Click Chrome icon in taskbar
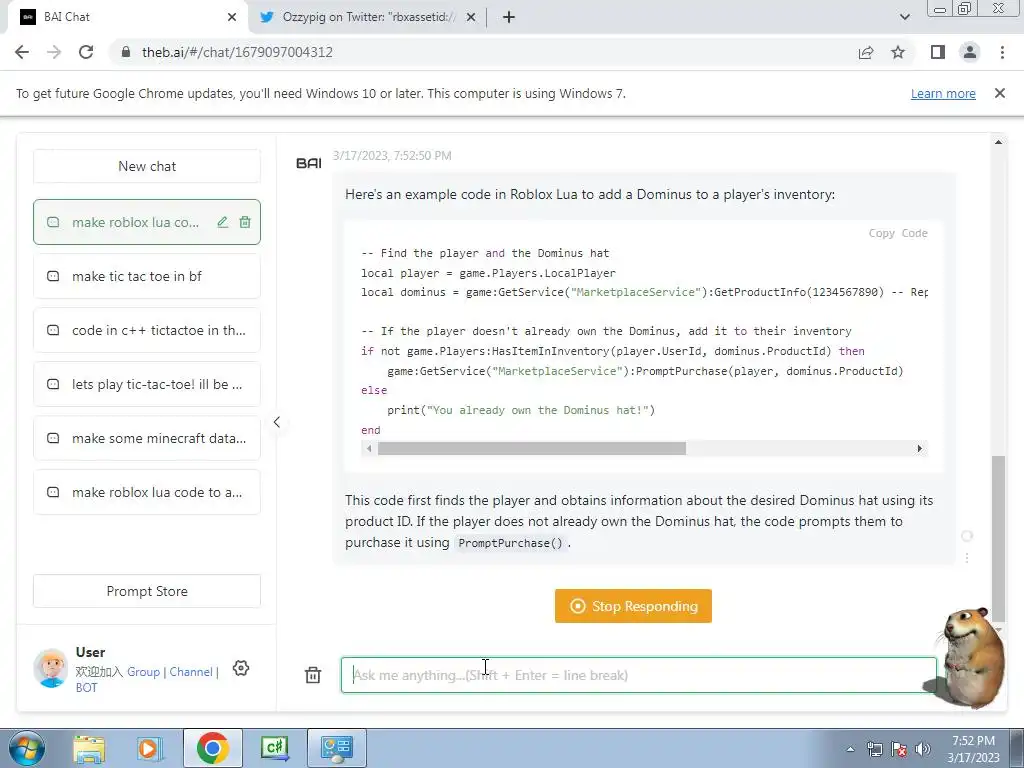 click(212, 748)
